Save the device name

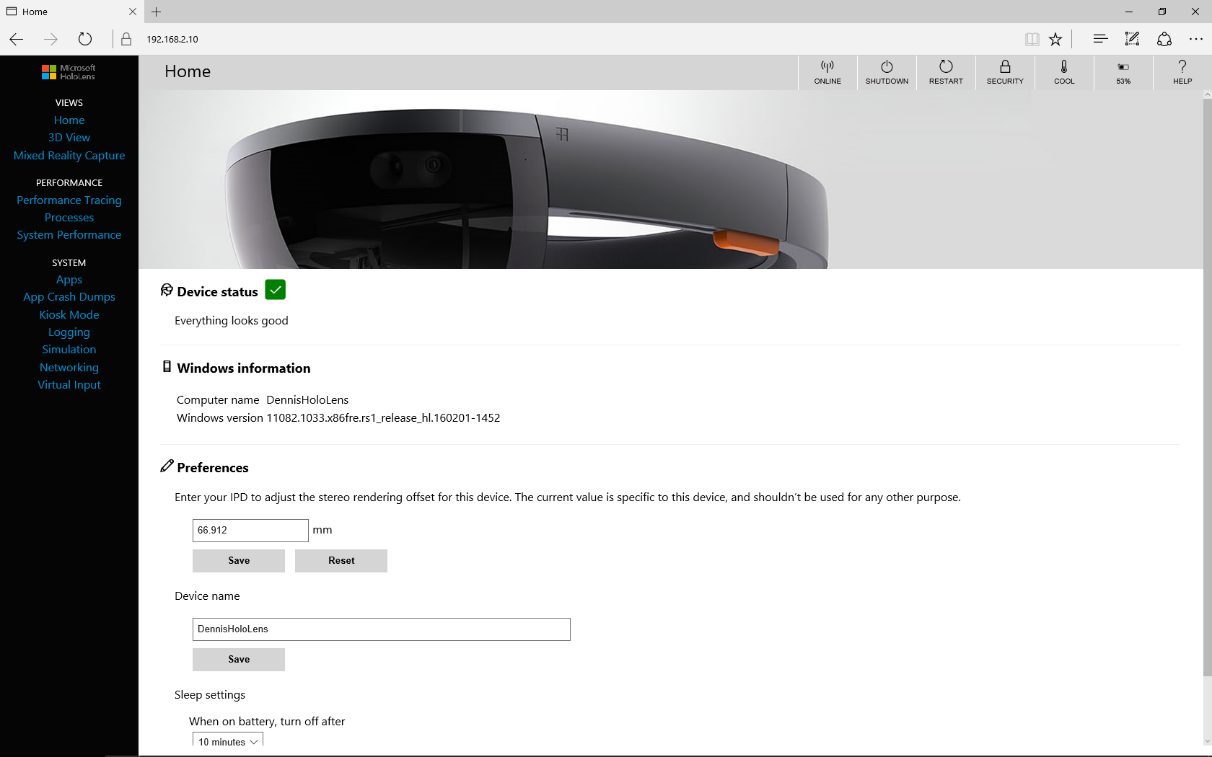(x=239, y=659)
